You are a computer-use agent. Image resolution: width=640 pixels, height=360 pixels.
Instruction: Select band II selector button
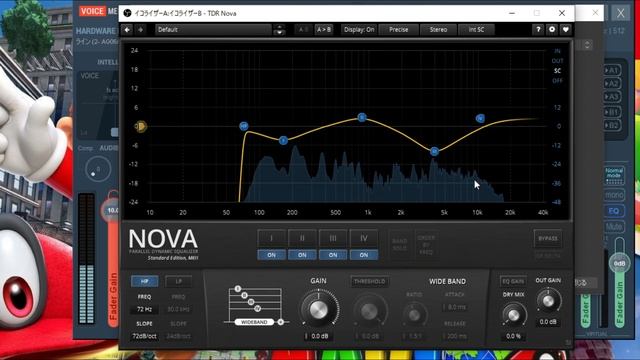click(302, 238)
